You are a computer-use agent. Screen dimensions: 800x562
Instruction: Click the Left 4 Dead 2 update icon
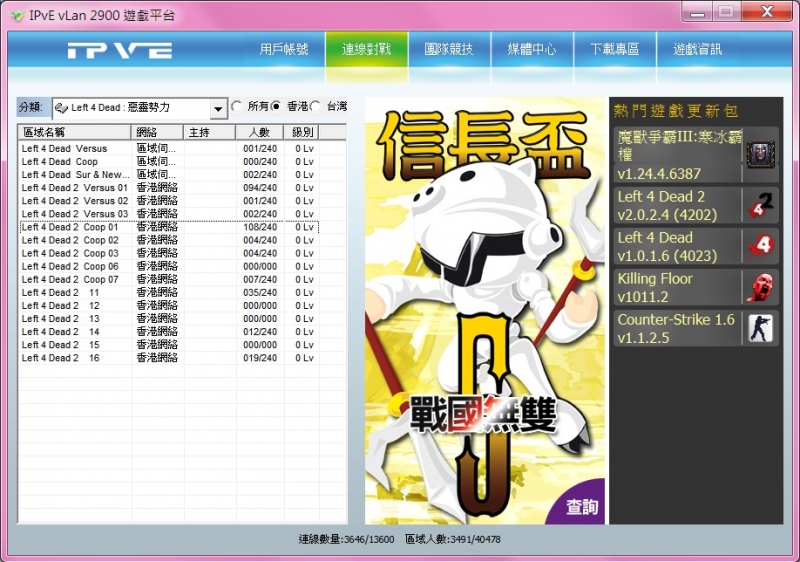point(760,205)
